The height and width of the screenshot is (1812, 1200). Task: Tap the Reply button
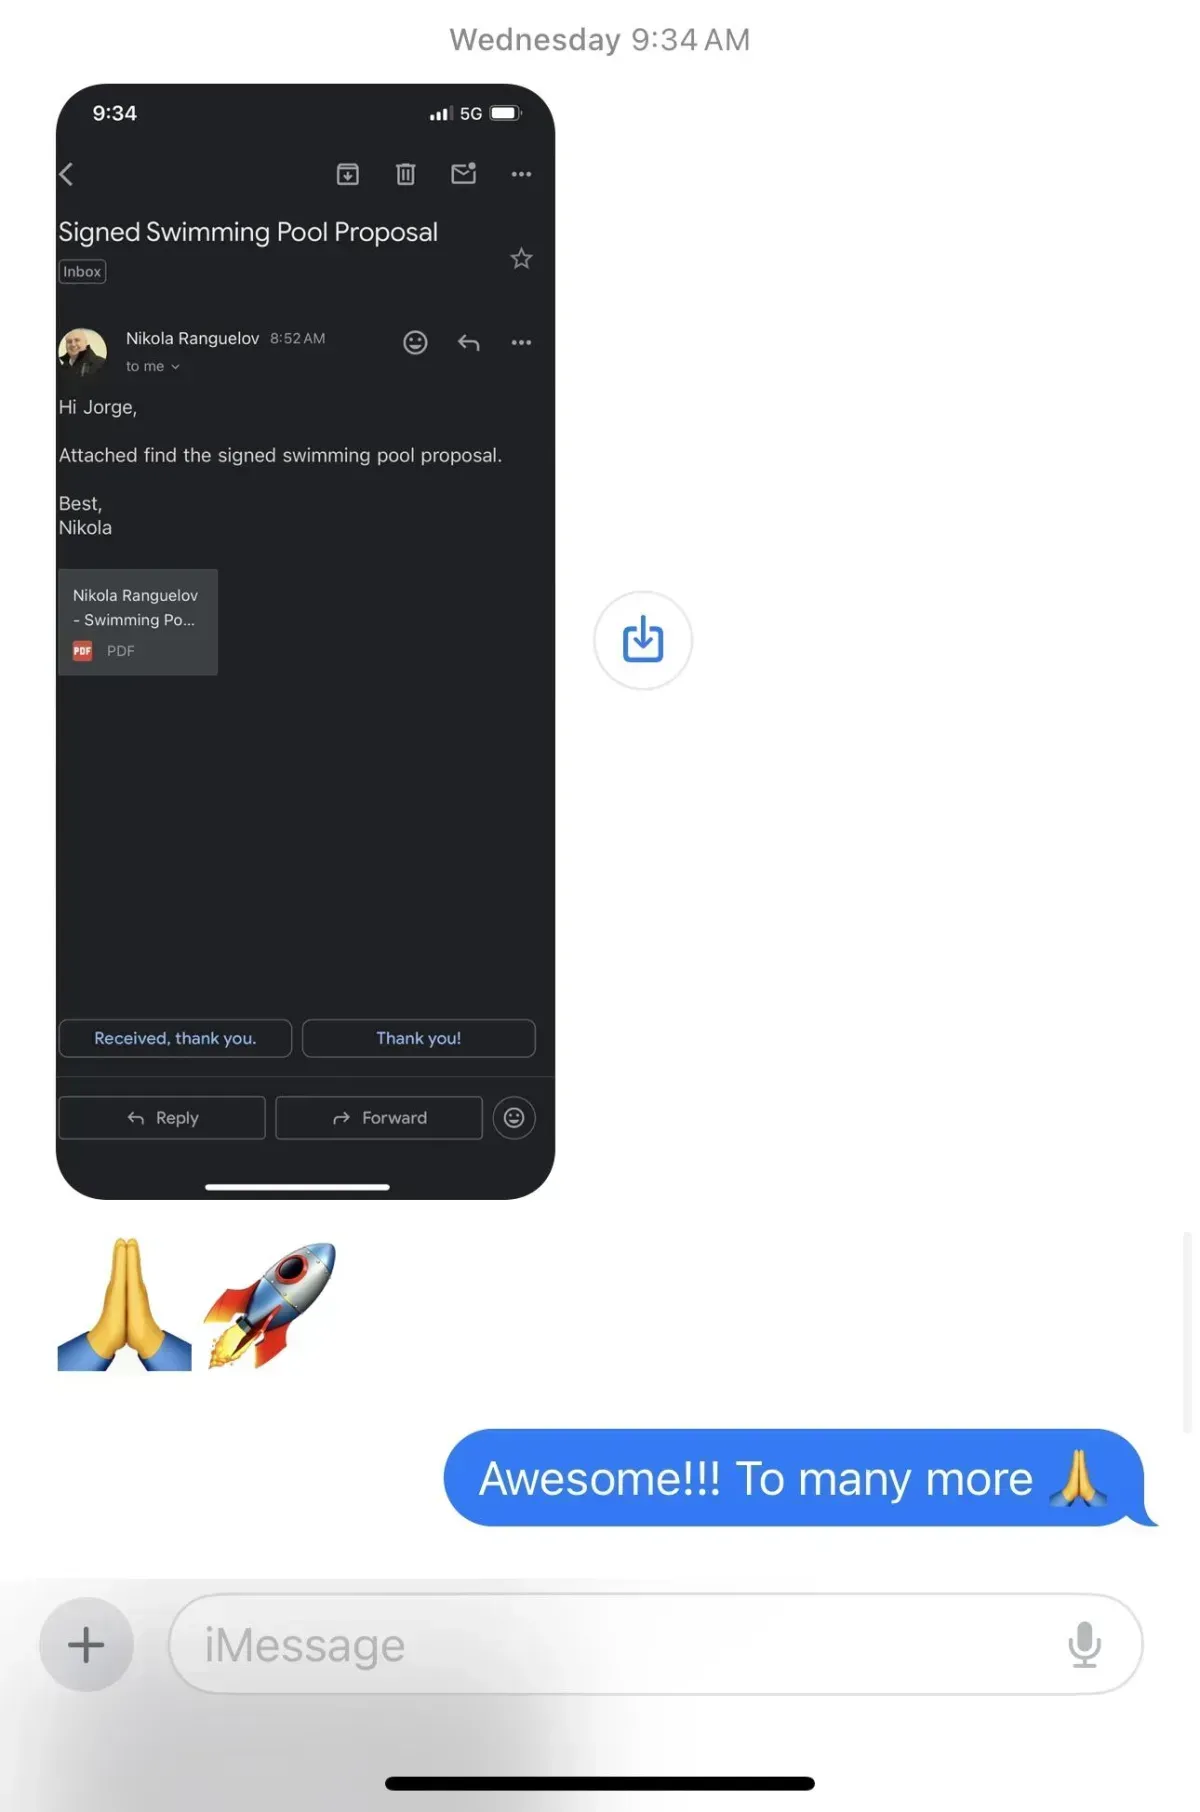[x=162, y=1118]
